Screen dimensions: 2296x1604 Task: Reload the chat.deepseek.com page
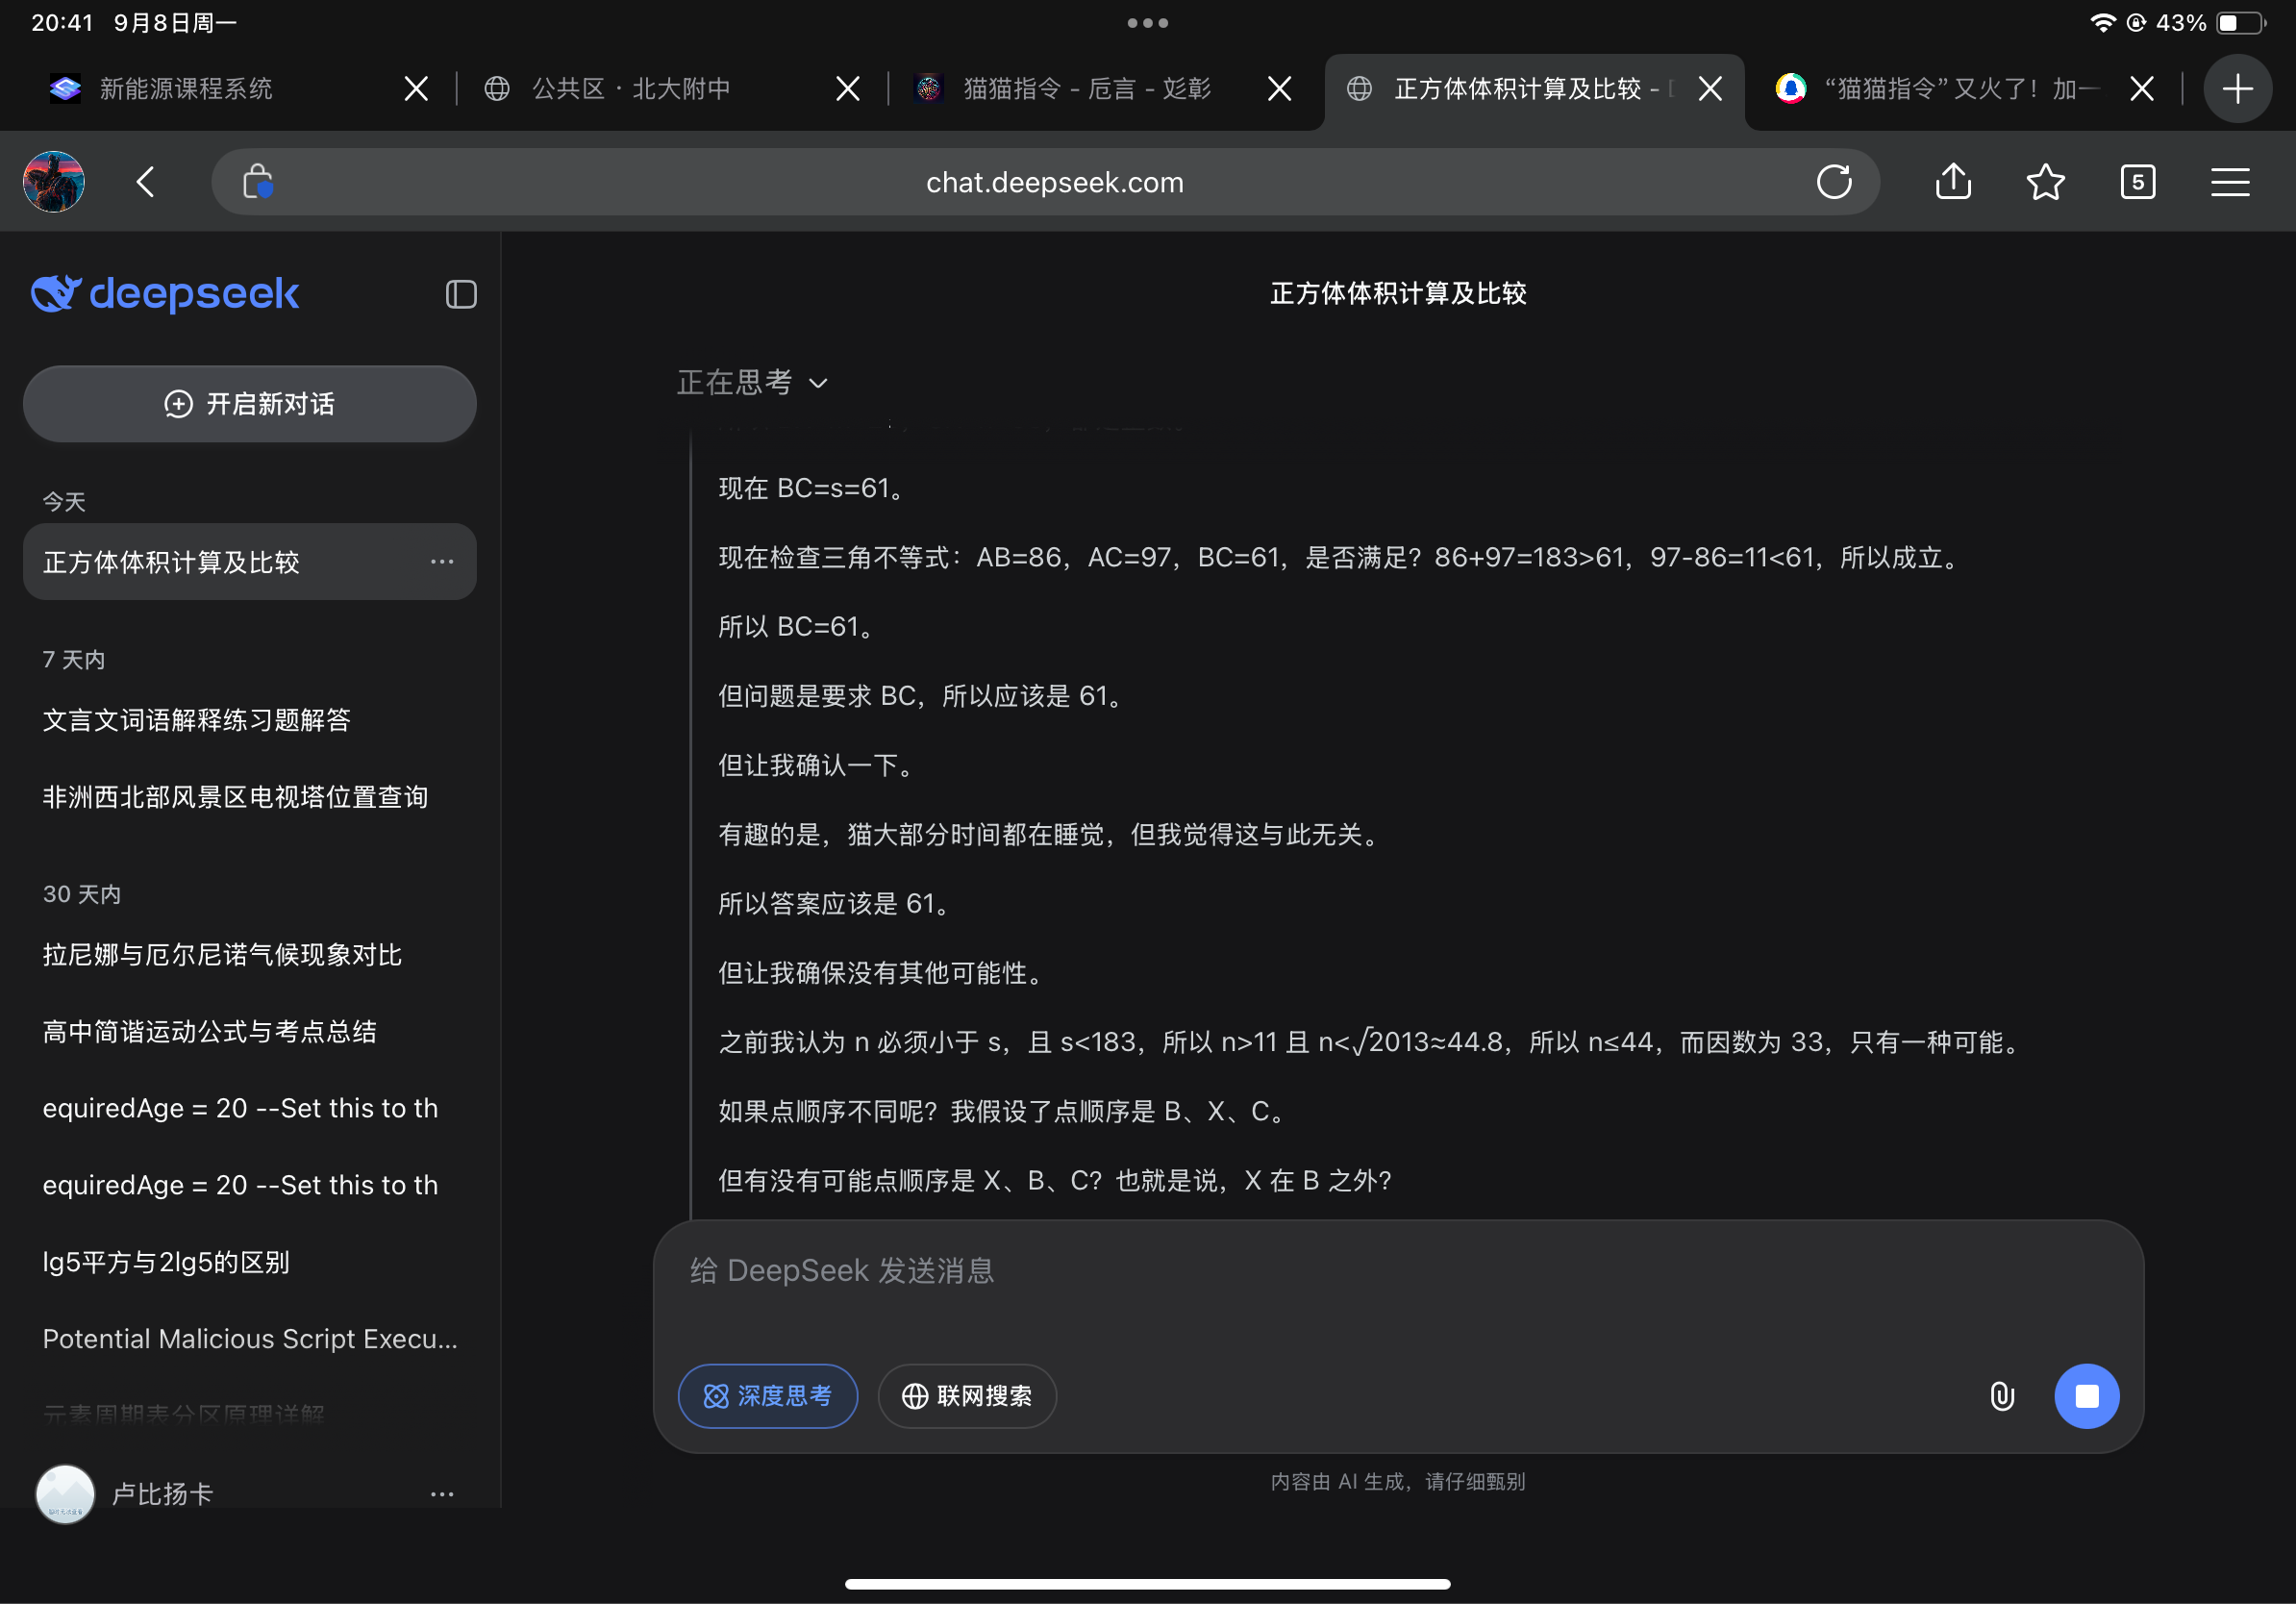1833,182
